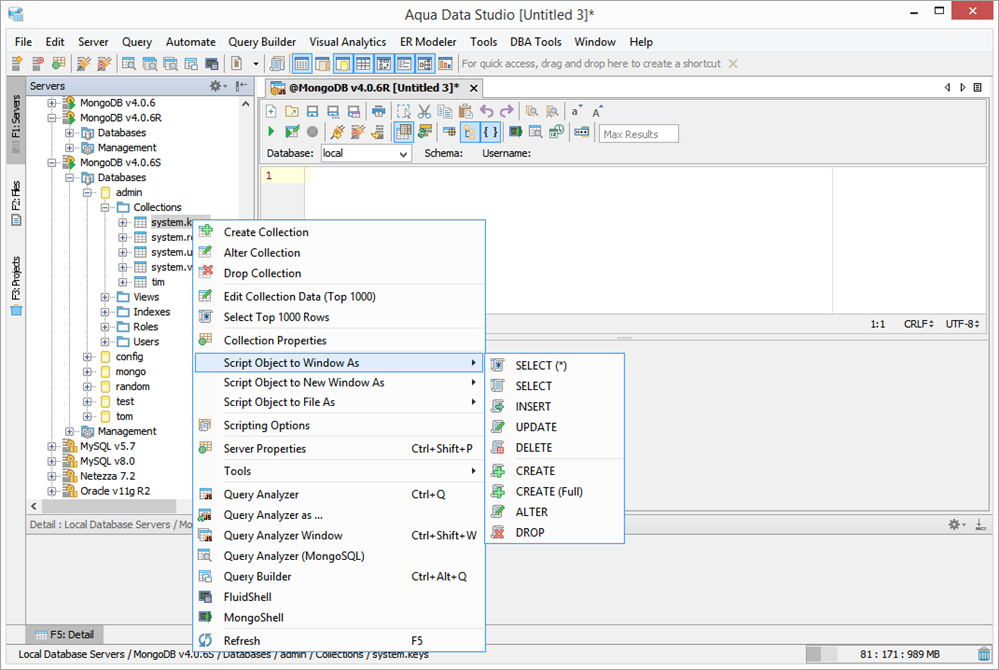Click the decrease font size icon
Image resolution: width=999 pixels, height=670 pixels.
click(x=576, y=111)
